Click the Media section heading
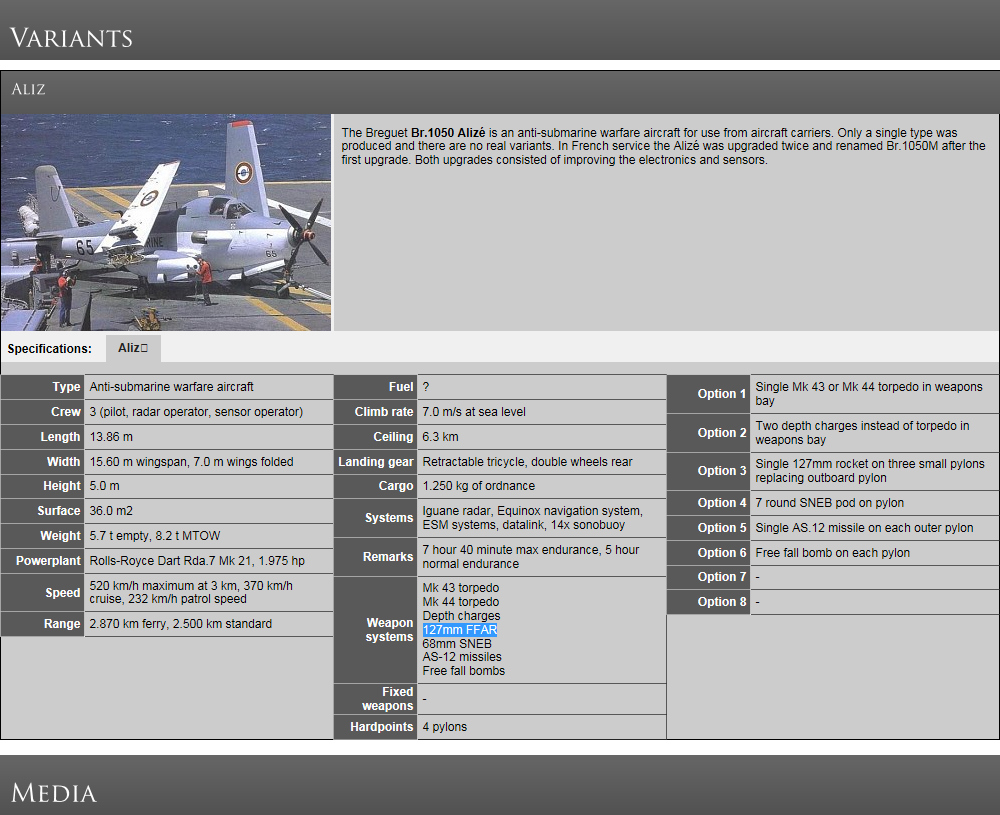The image size is (1000, 815). pos(54,793)
